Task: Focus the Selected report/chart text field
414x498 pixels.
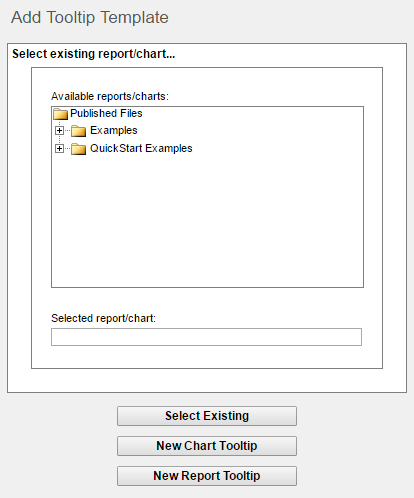Action: pos(206,337)
